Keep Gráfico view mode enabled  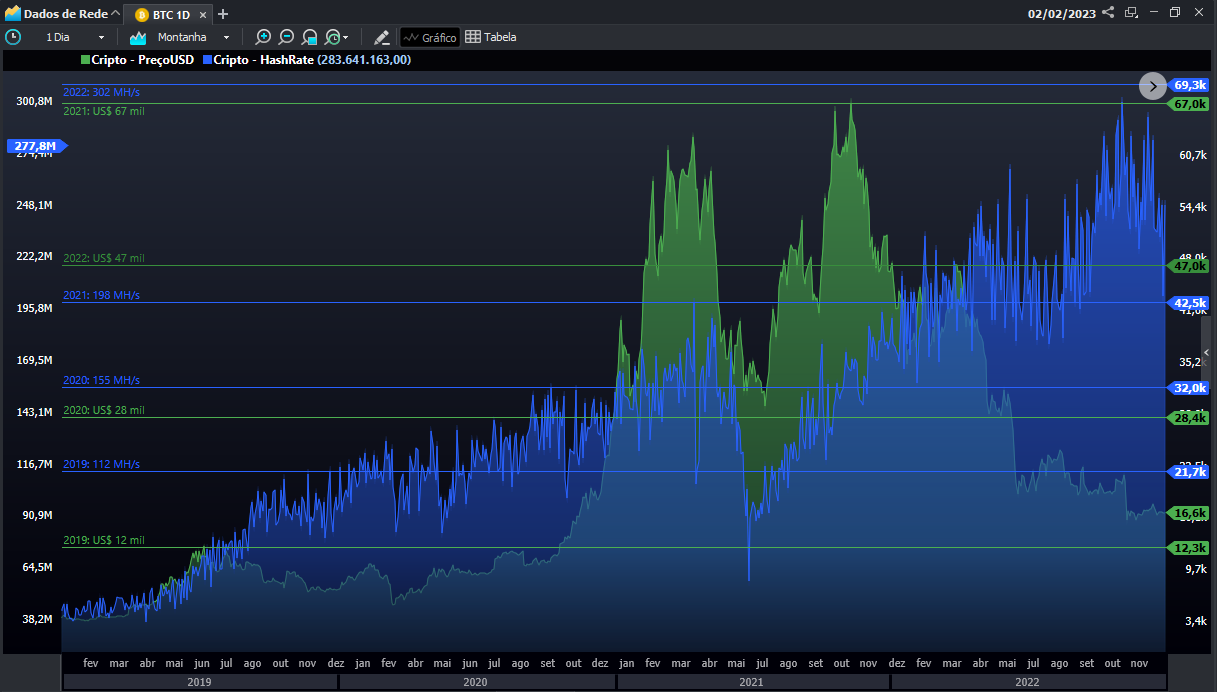click(x=430, y=36)
